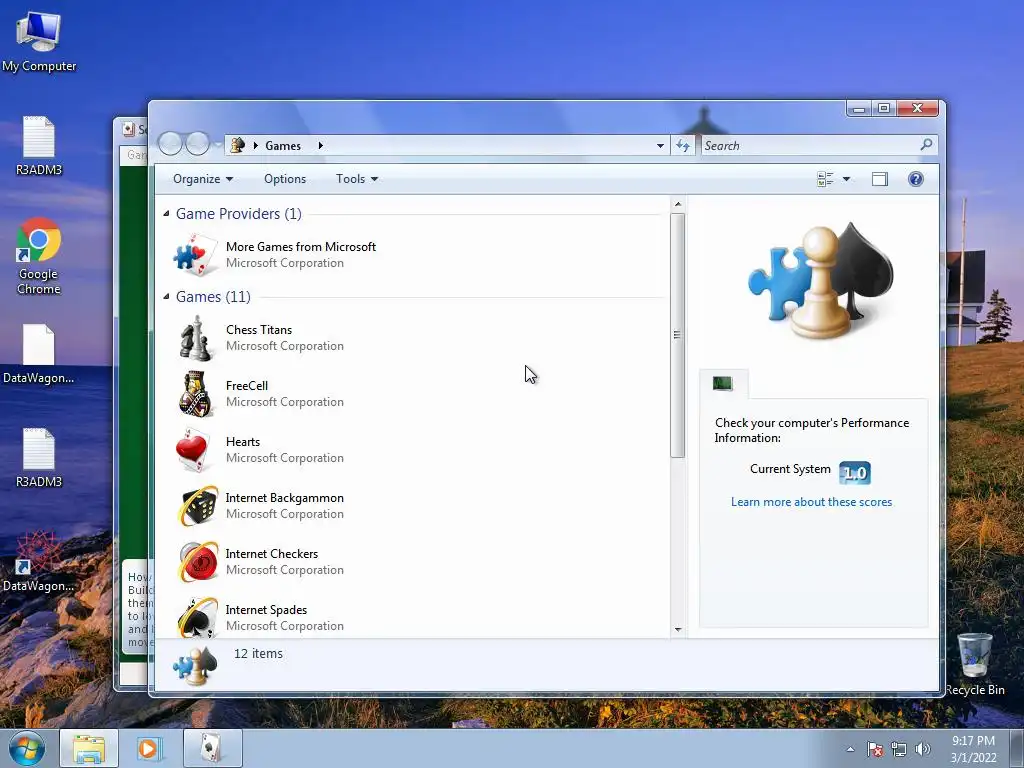This screenshot has width=1024, height=768.
Task: Select the DataWagon red star shortcut
Action: tap(39, 562)
